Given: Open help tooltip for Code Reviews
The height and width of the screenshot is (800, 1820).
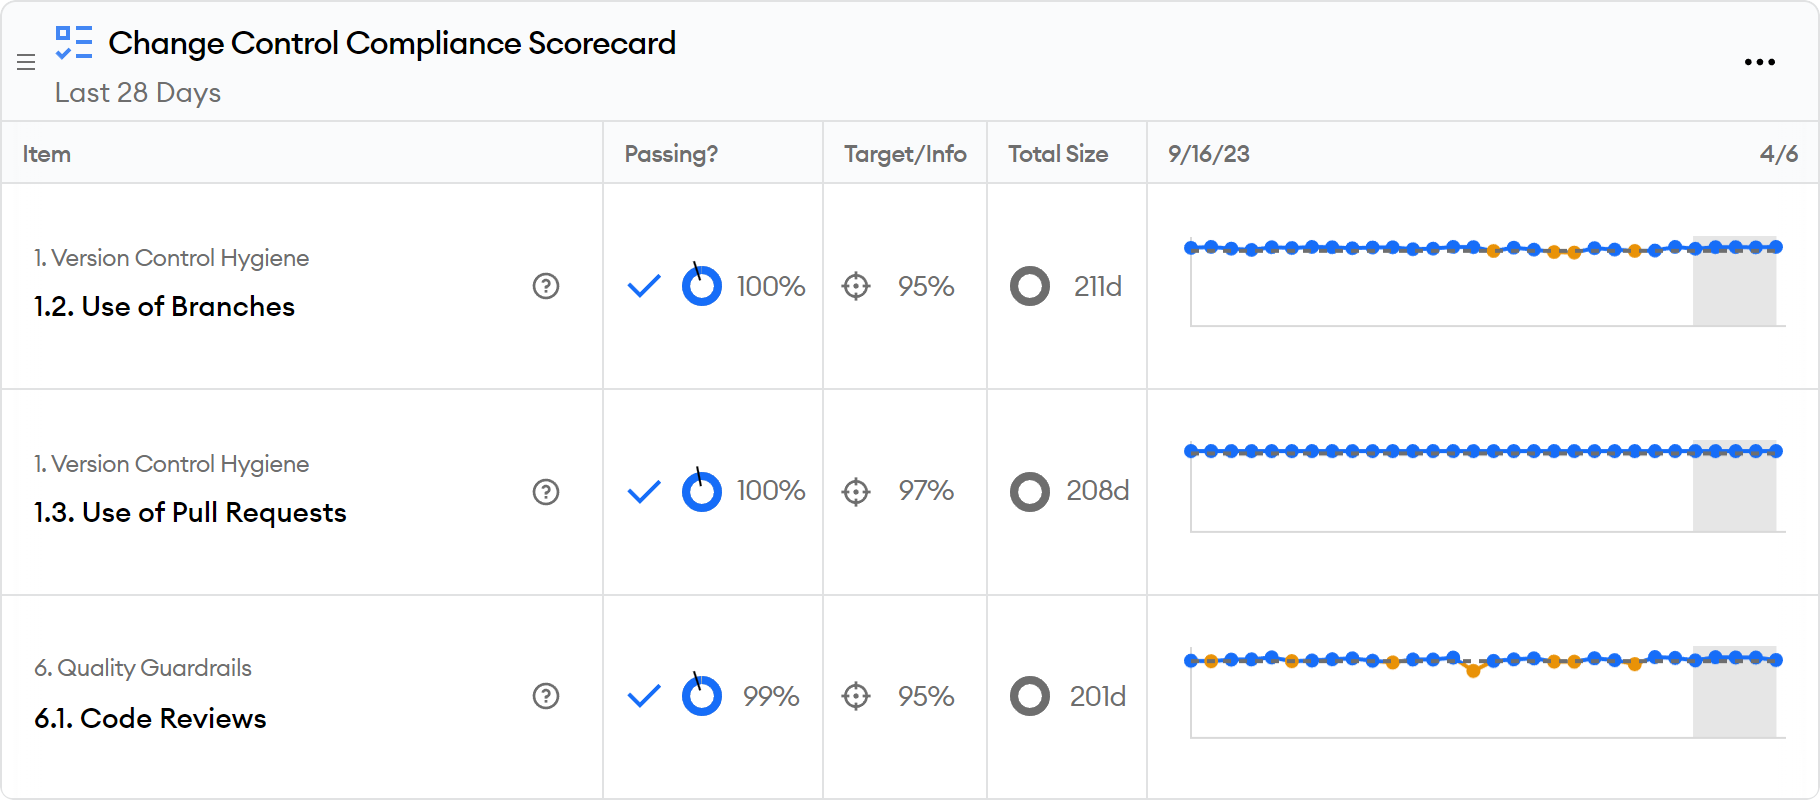Looking at the screenshot, I should point(546,698).
